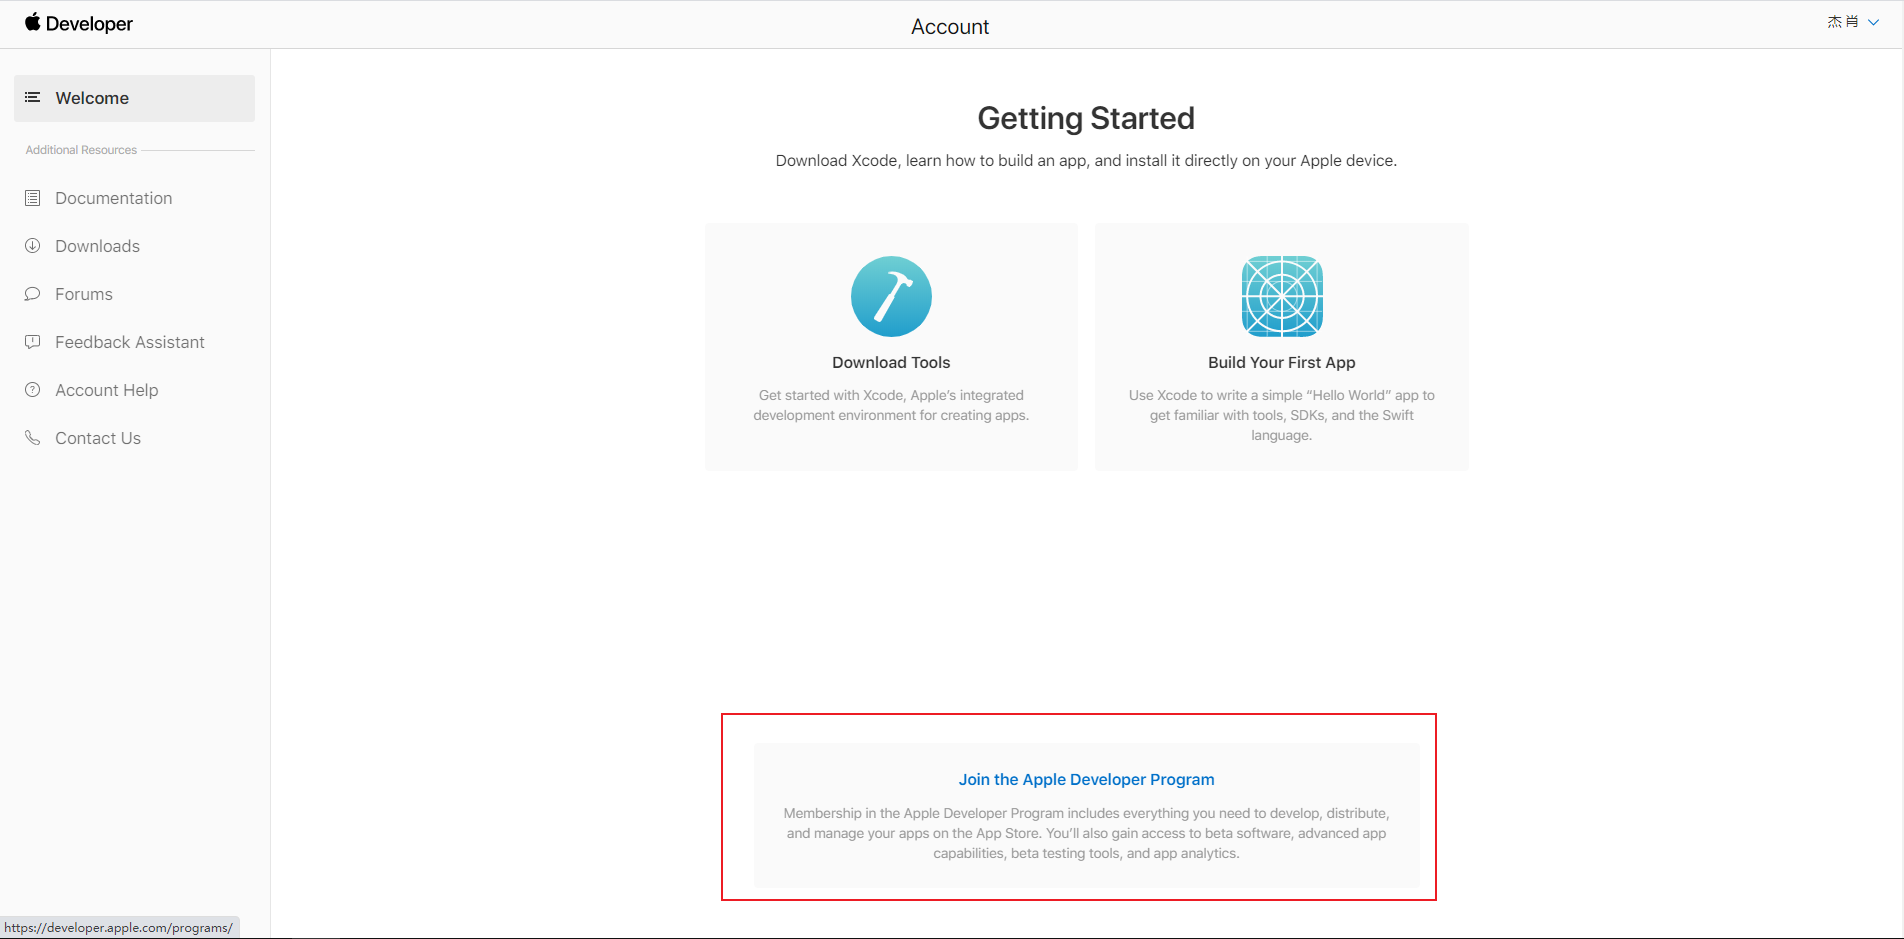This screenshot has height=939, width=1904.
Task: Click the account name at top right
Action: (x=1843, y=22)
